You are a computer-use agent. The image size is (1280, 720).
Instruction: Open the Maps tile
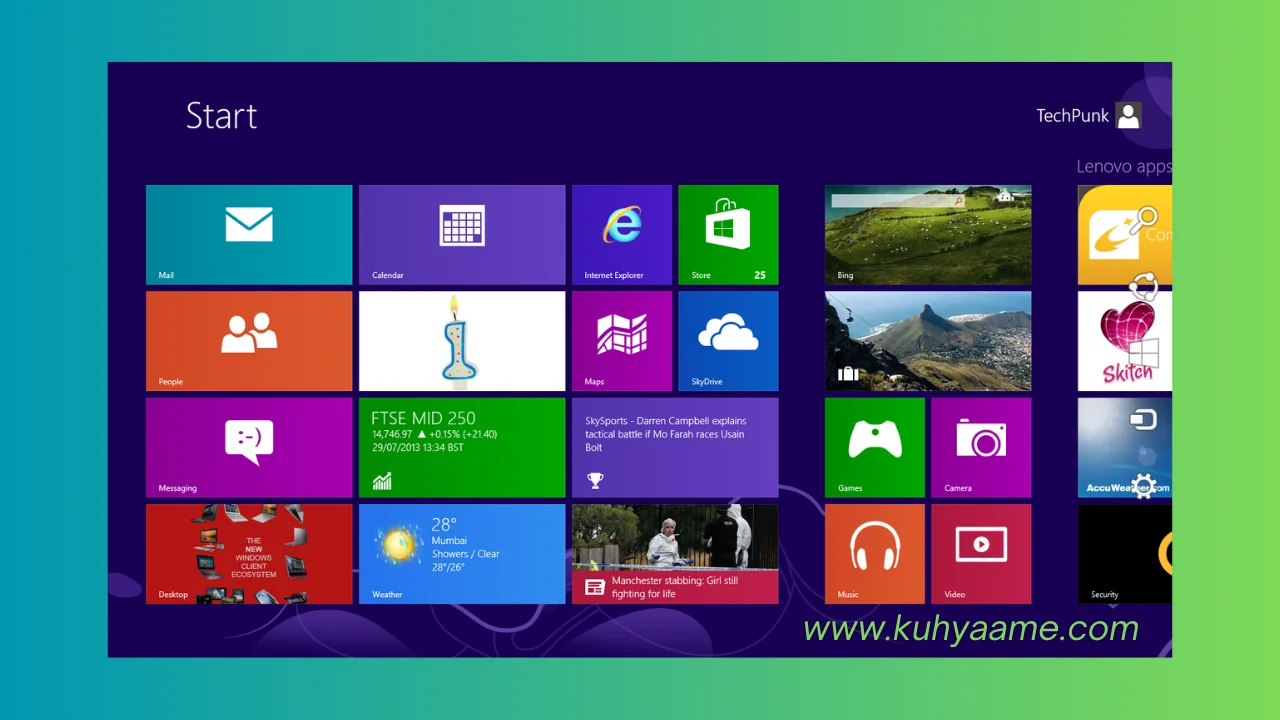coord(622,341)
